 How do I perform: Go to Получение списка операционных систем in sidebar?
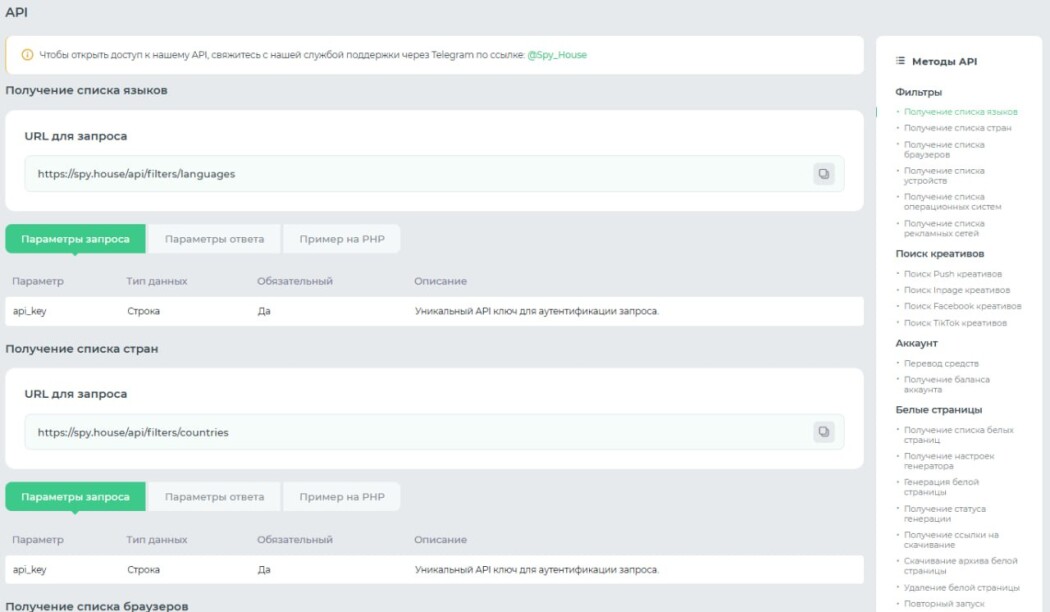click(952, 202)
